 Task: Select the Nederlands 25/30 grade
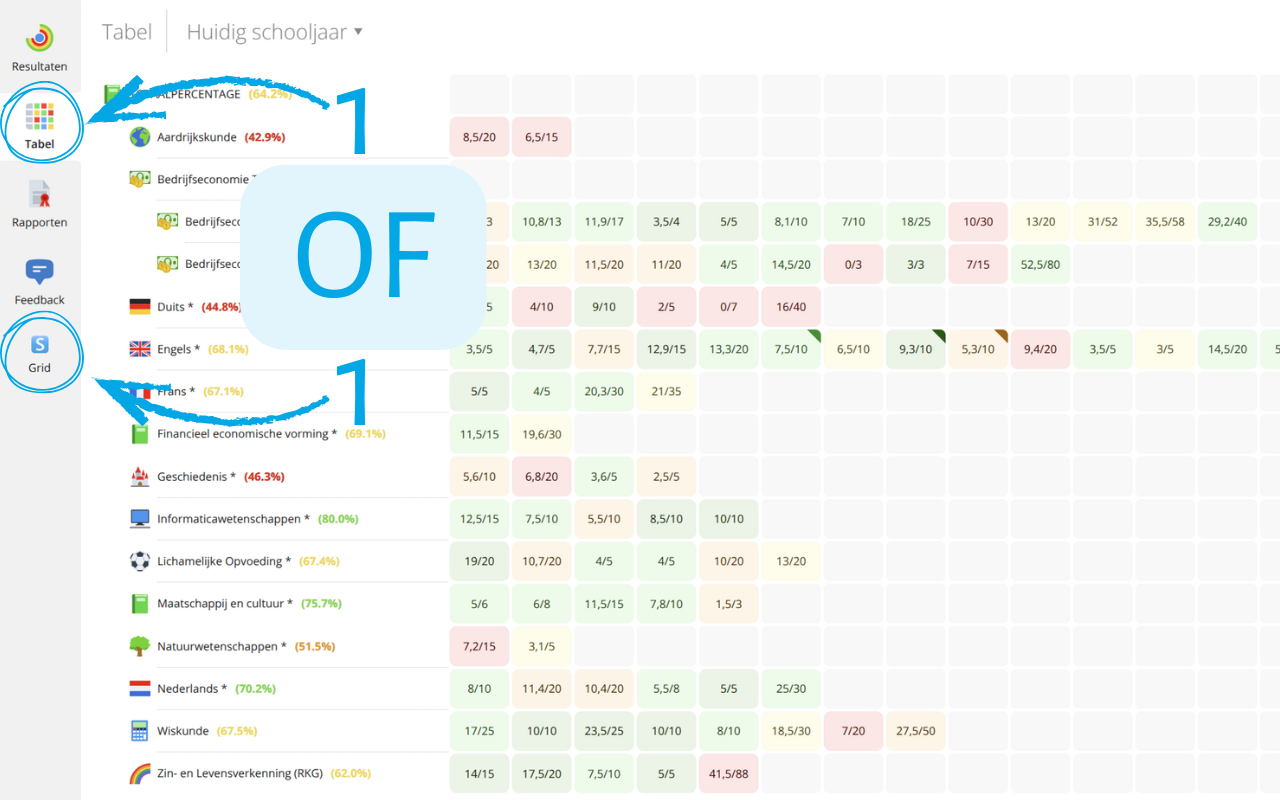[790, 689]
